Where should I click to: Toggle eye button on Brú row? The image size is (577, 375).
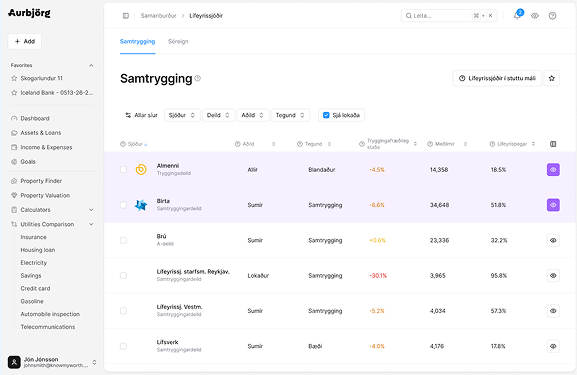[x=553, y=240]
